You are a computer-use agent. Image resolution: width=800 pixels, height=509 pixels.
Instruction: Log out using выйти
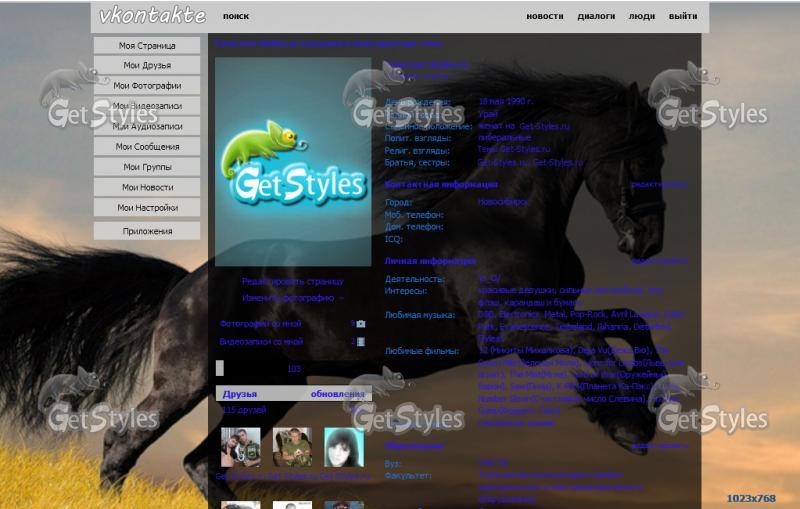[683, 16]
